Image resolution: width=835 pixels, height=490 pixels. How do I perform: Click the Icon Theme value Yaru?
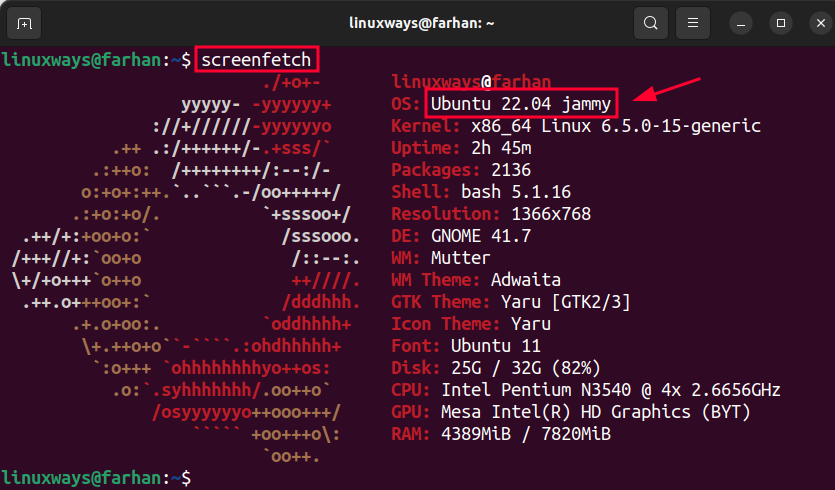pyautogui.click(x=531, y=324)
